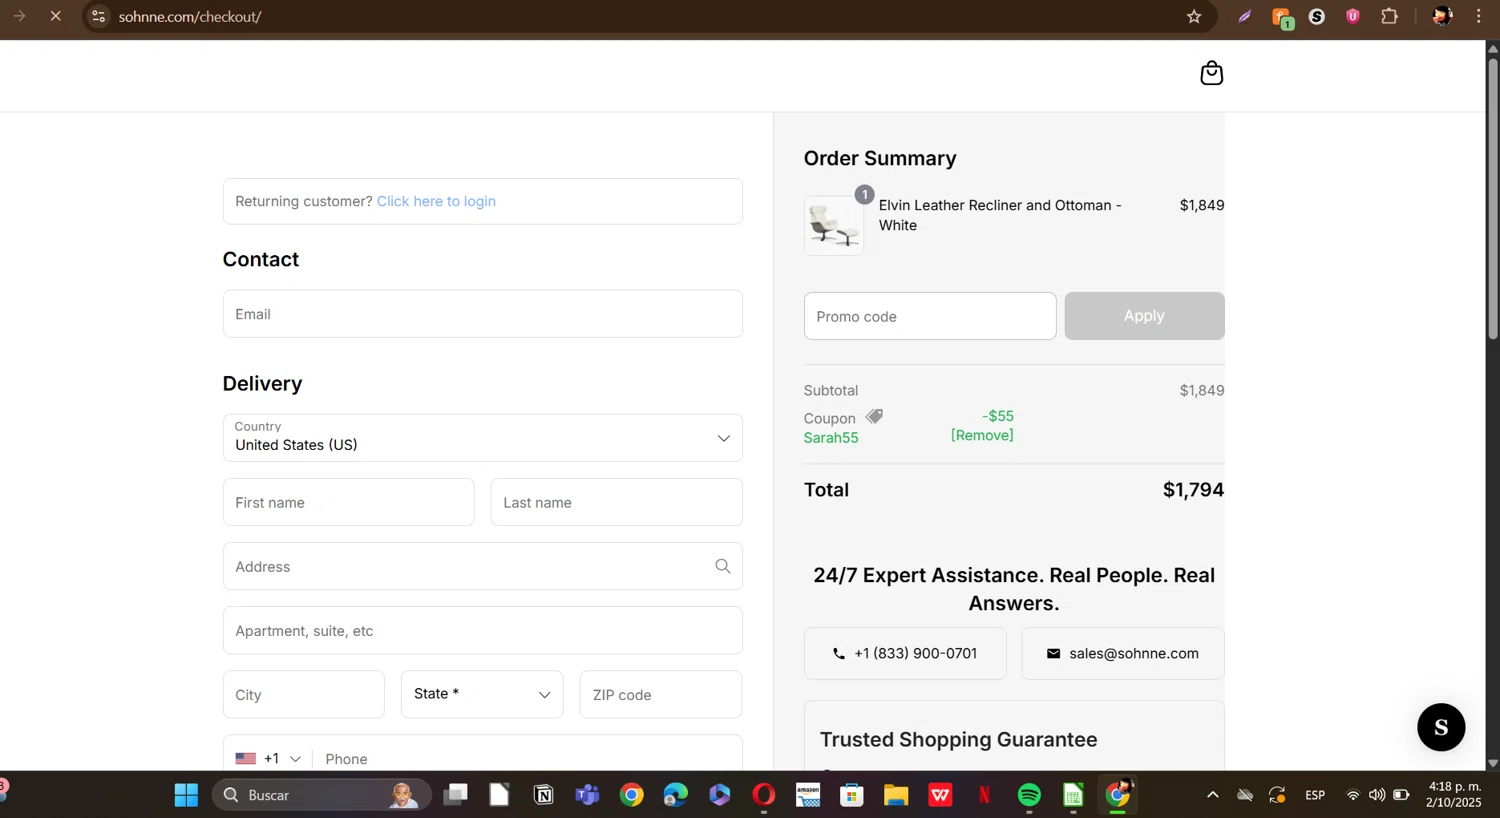Email sales@sohnne.com button
The width and height of the screenshot is (1500, 818).
[1123, 653]
